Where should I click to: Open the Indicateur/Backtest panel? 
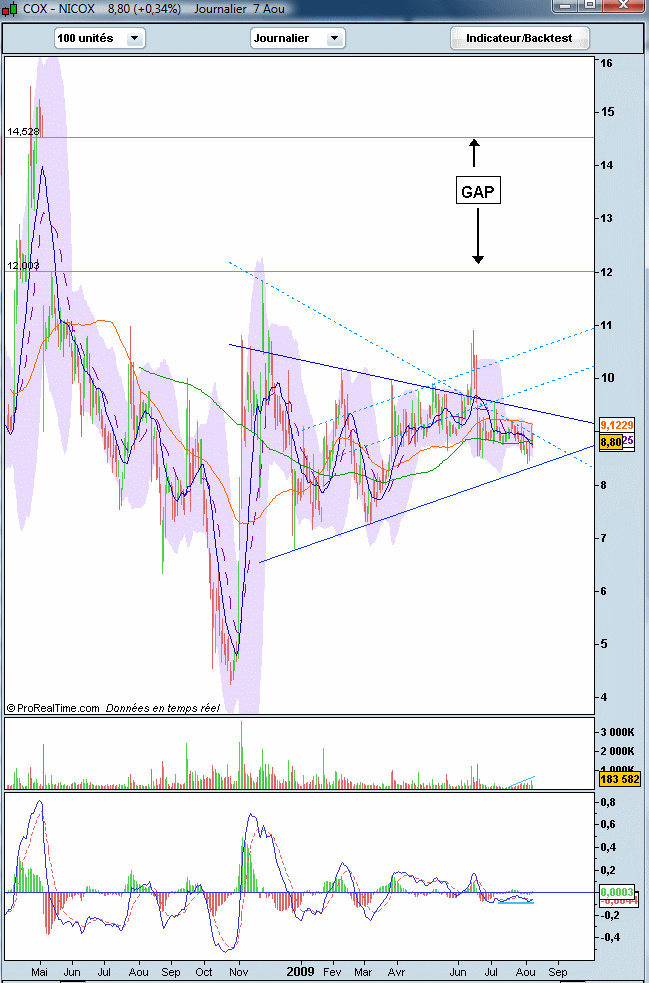[519, 38]
